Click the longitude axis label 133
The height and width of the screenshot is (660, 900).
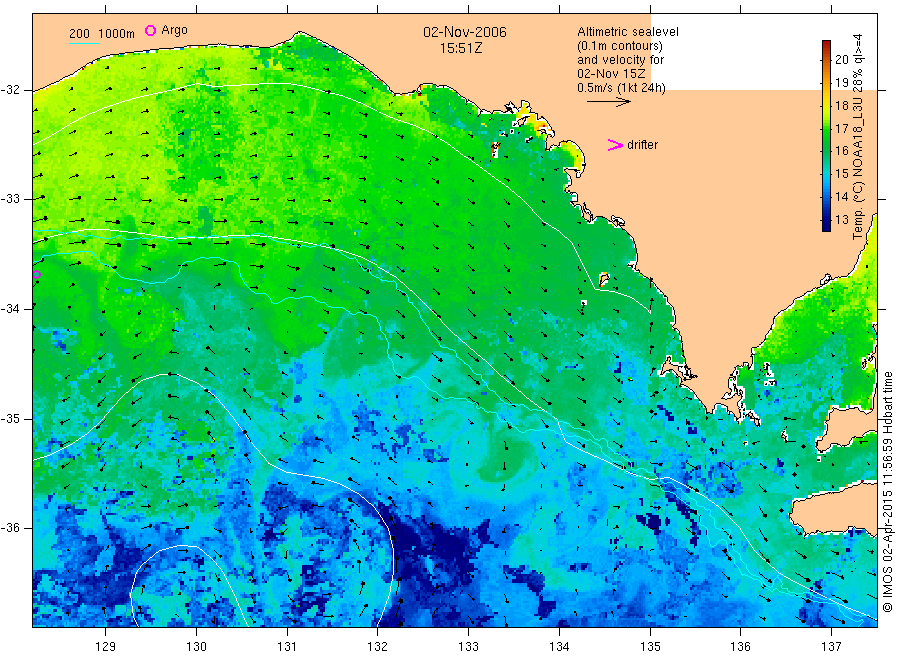coord(468,646)
